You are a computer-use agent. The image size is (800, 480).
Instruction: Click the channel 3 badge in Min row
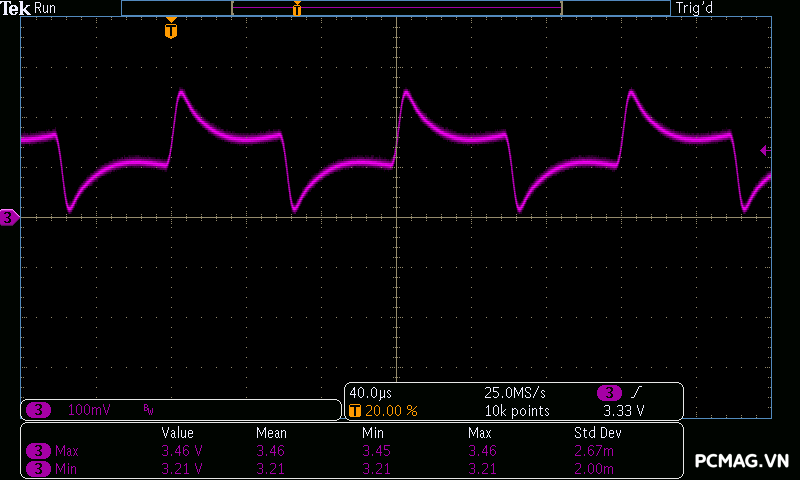[x=38, y=468]
